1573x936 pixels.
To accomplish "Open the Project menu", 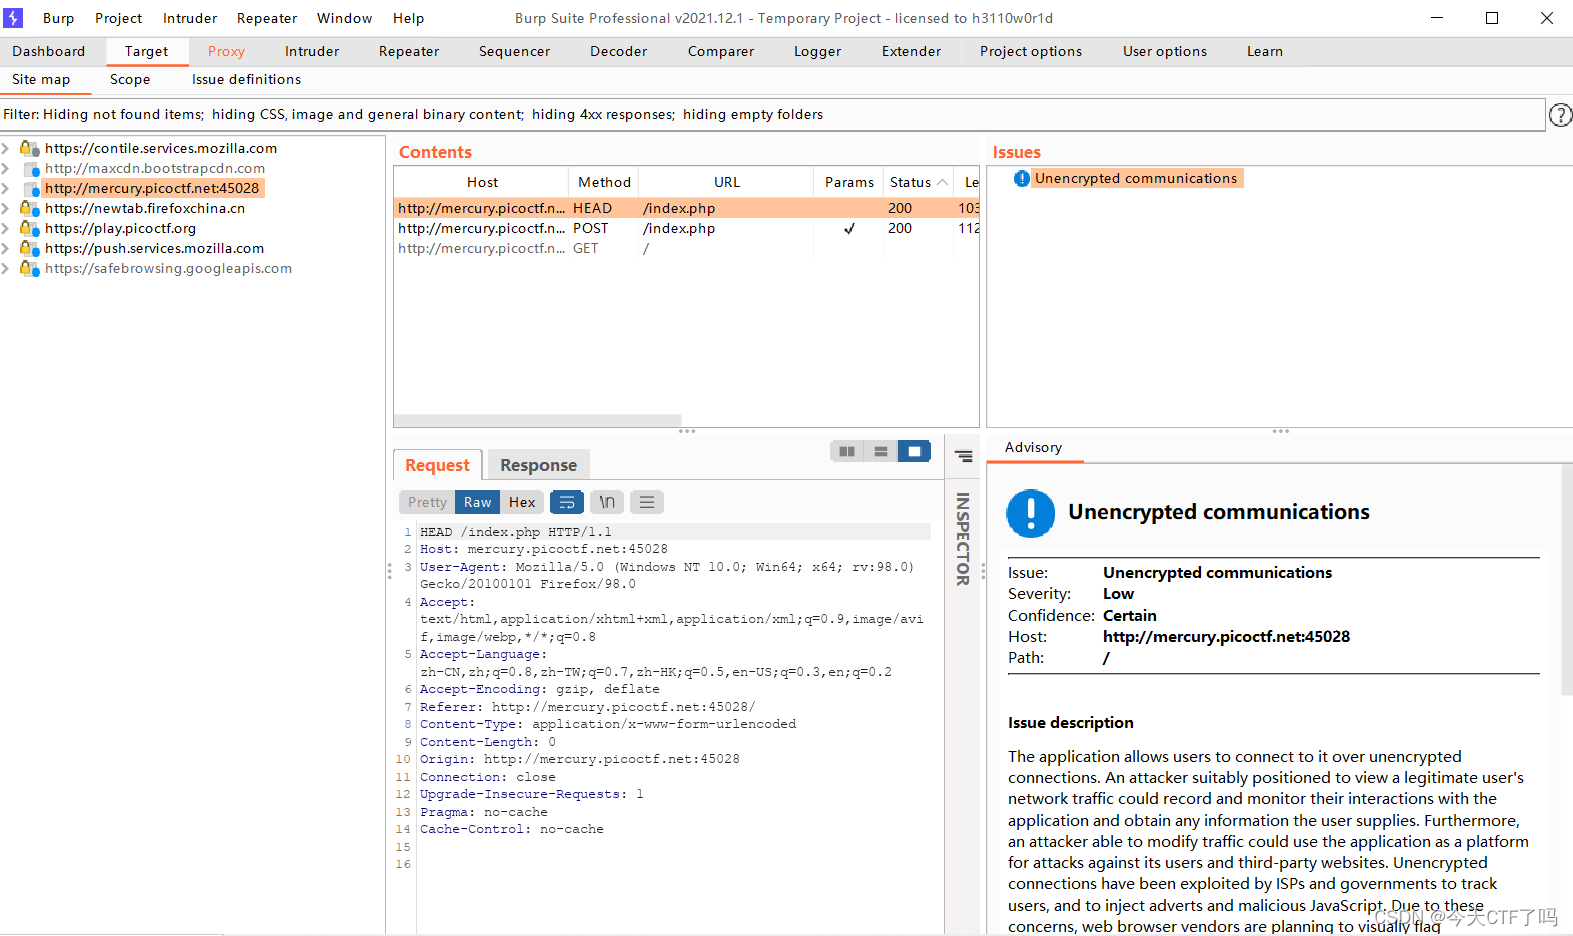I will point(118,18).
